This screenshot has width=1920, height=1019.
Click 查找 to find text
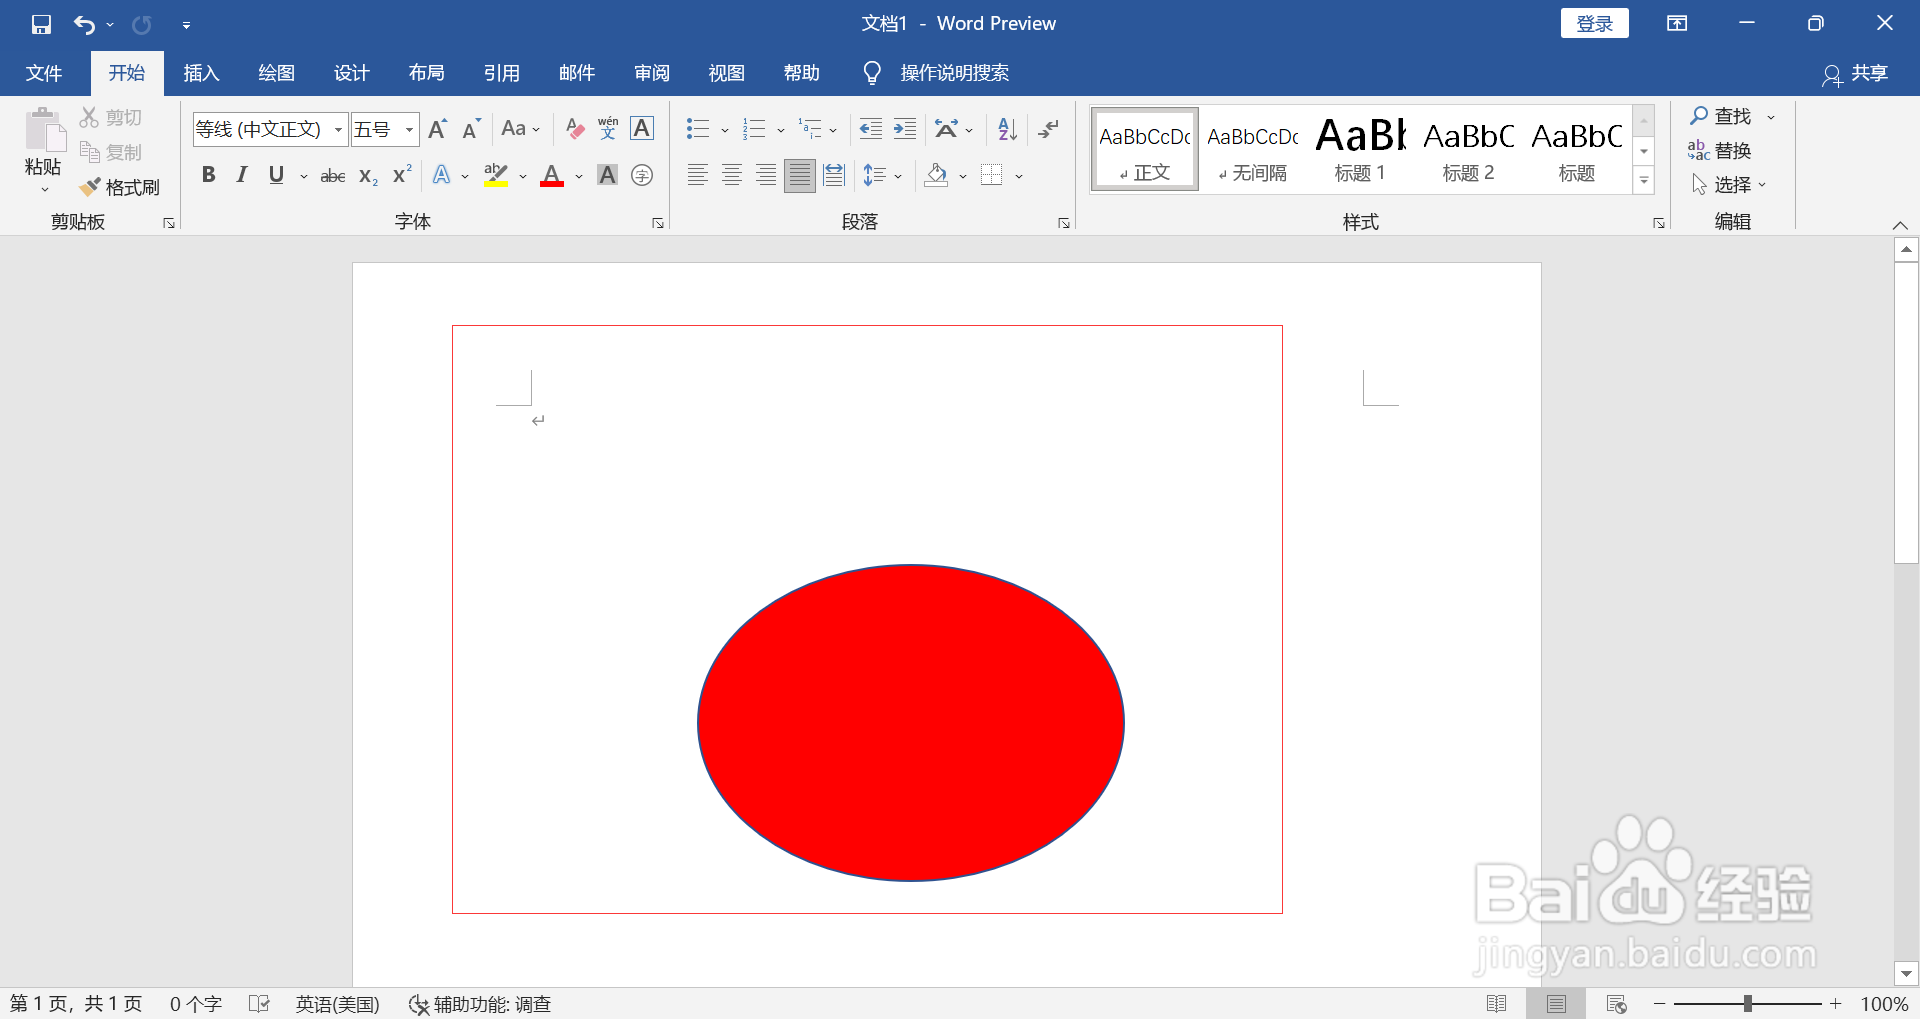click(x=1721, y=117)
